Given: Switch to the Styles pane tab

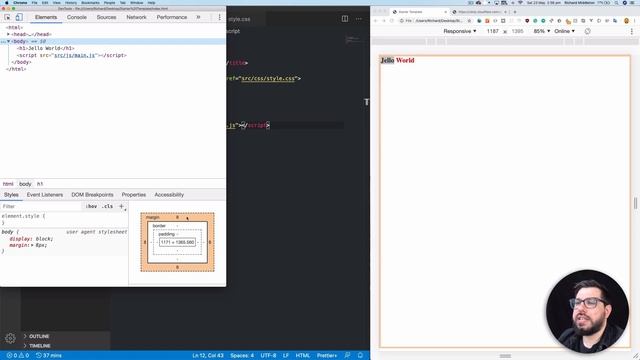Looking at the screenshot, I should click(x=11, y=195).
